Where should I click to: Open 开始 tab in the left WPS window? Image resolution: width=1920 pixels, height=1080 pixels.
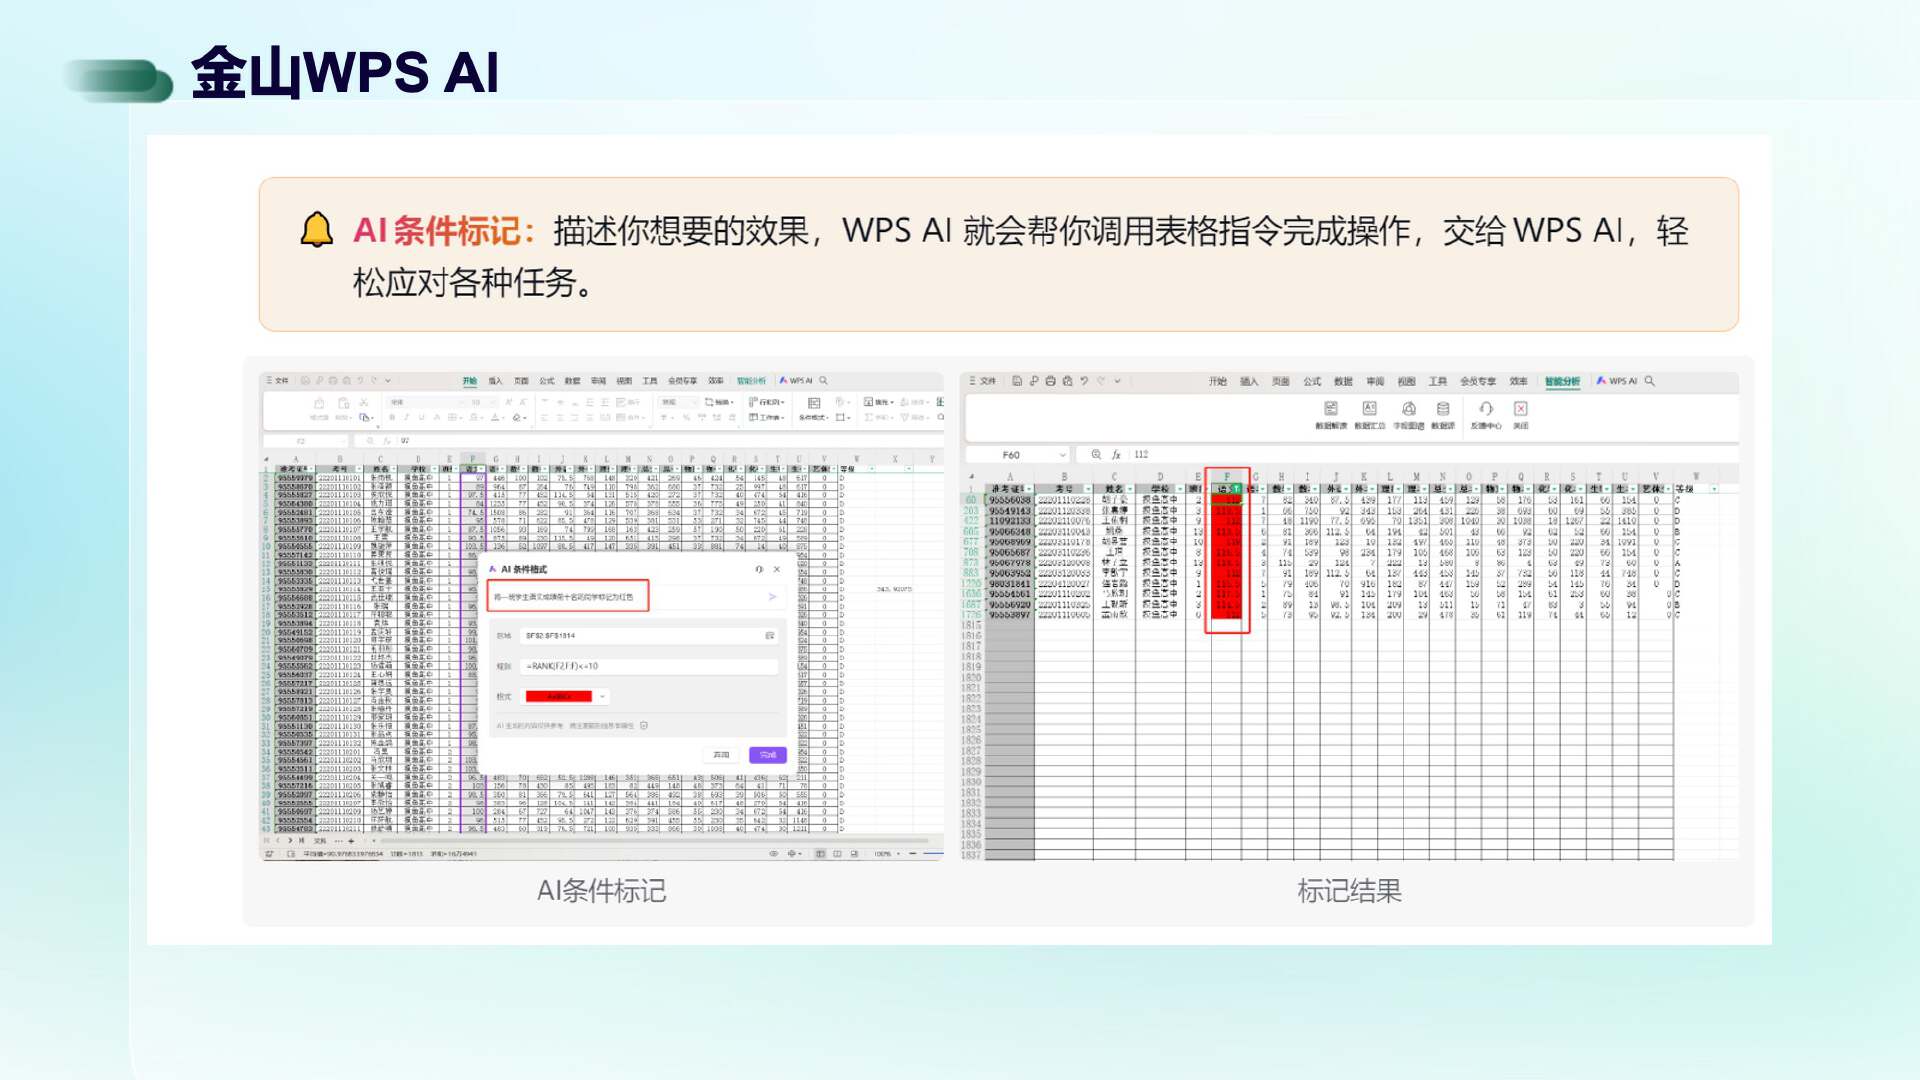click(x=470, y=381)
